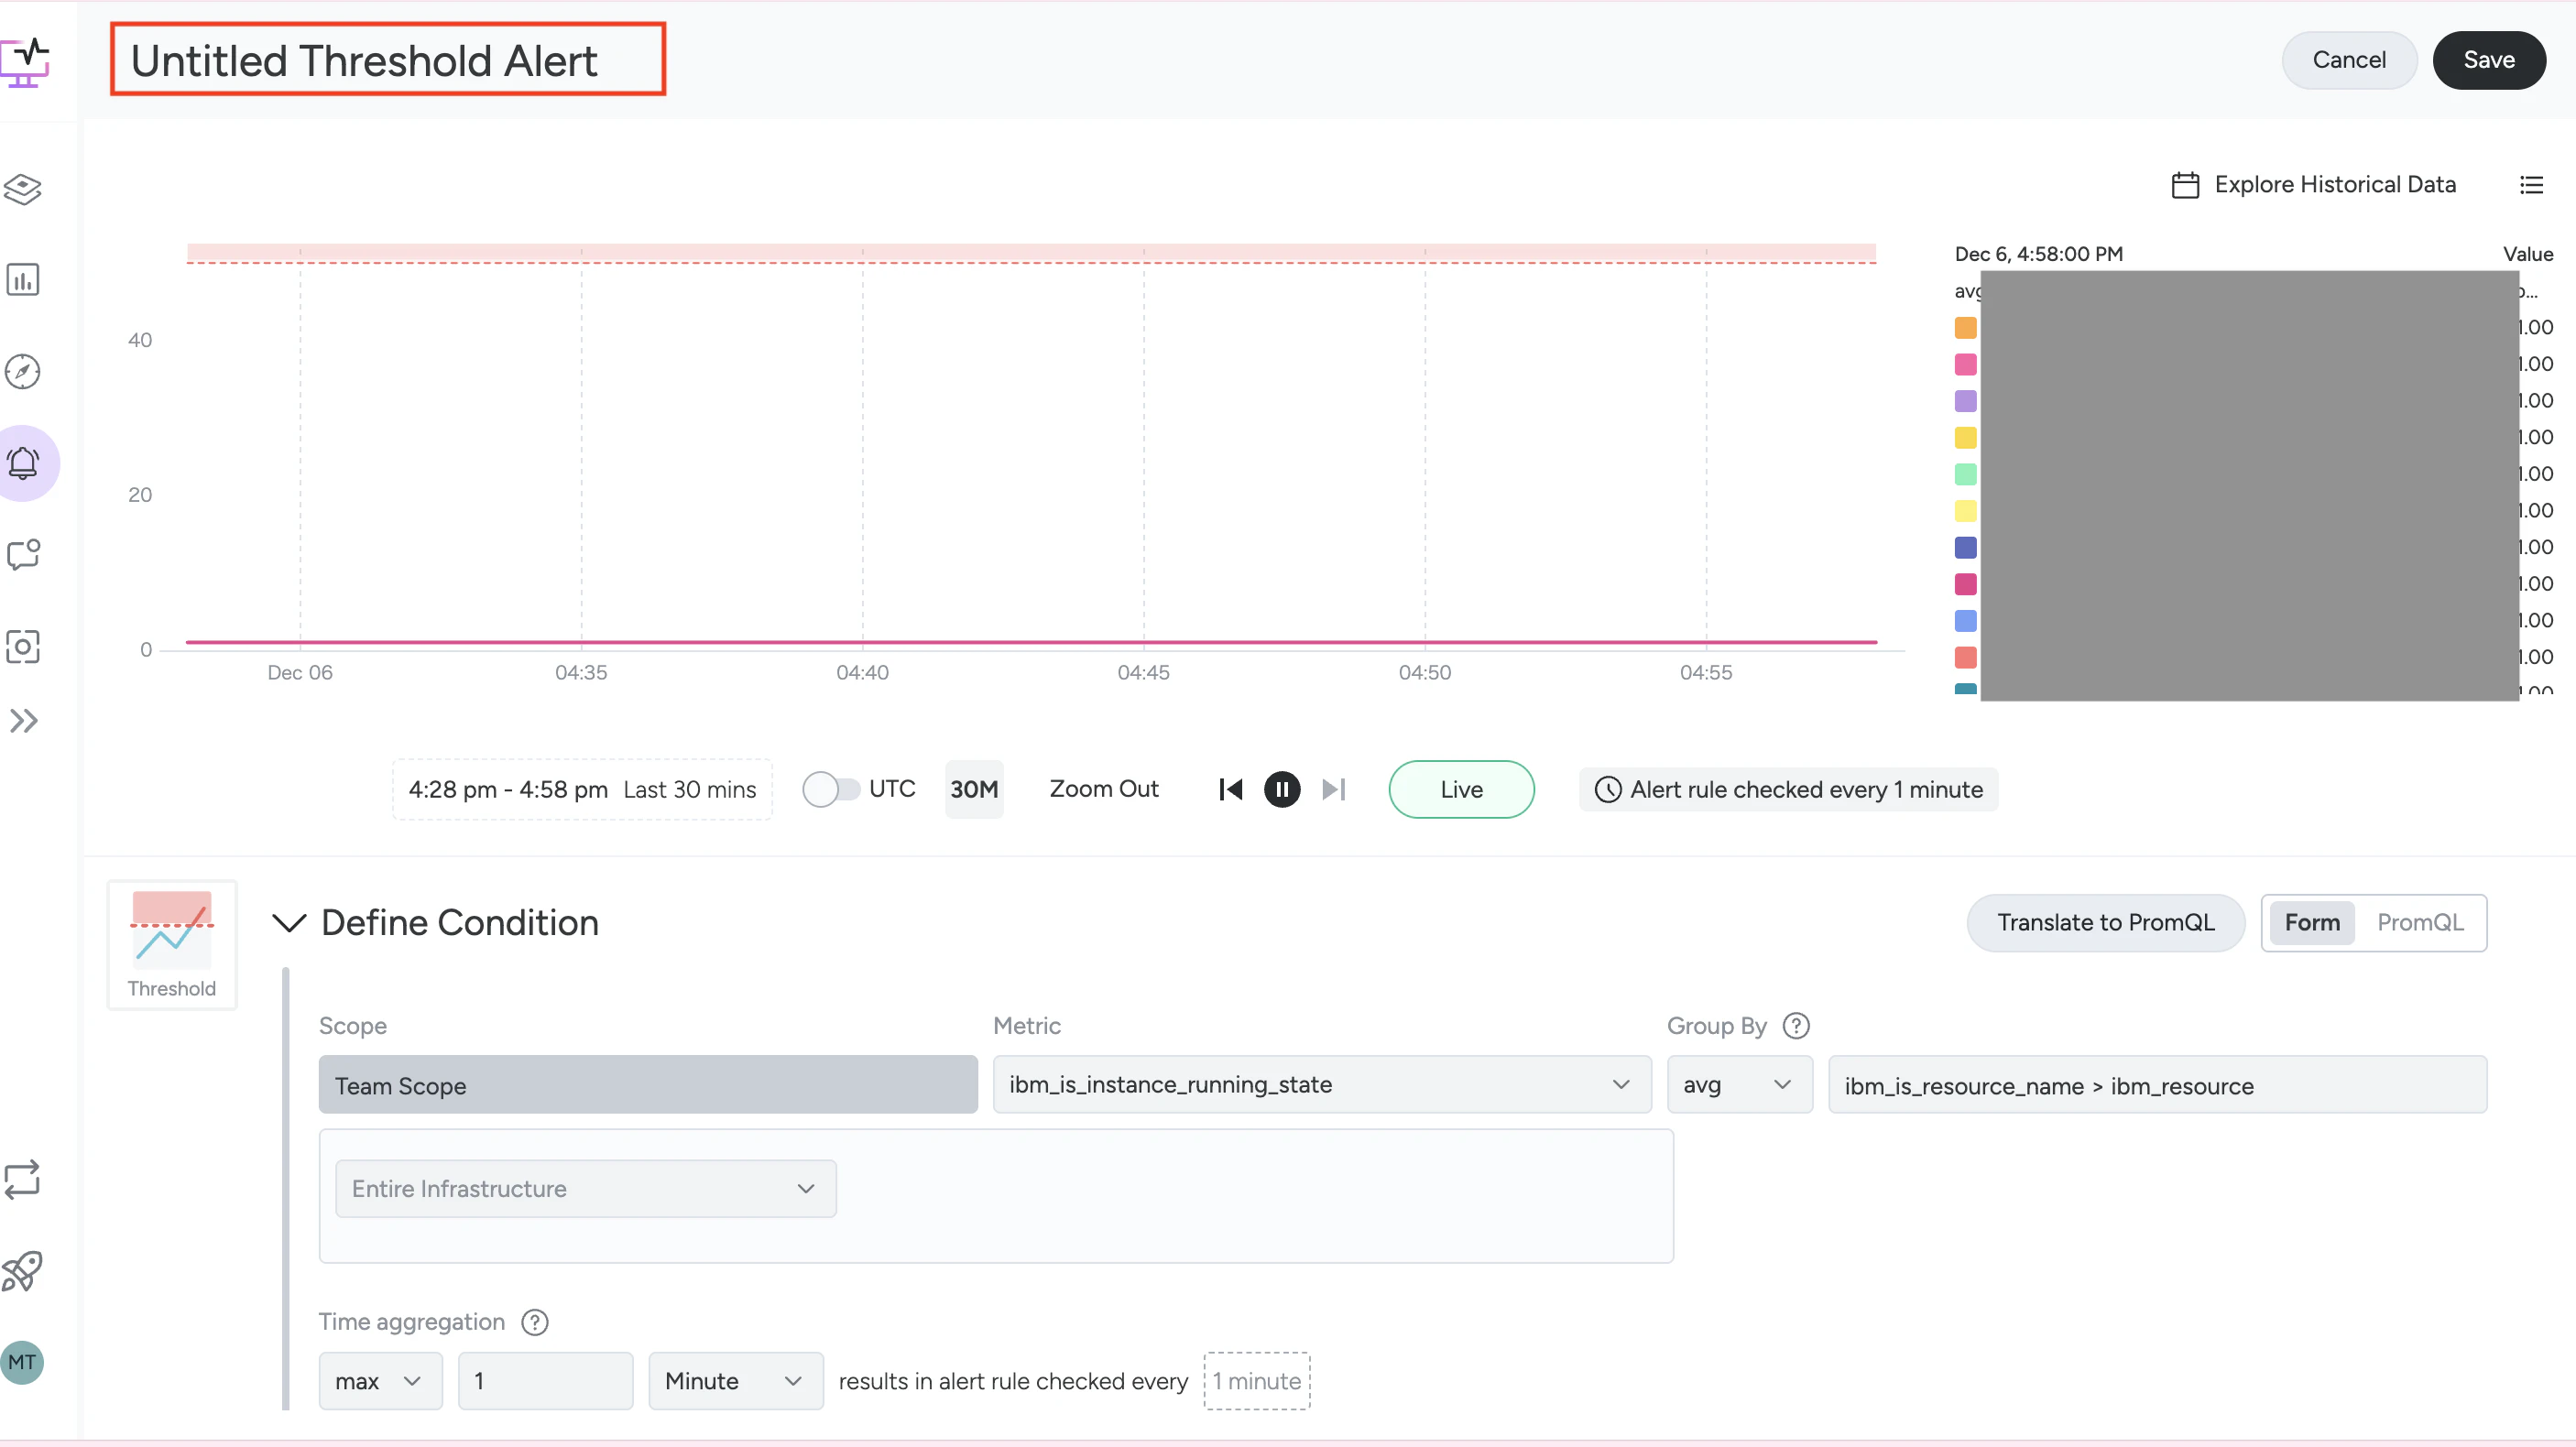Click the light purple legend swatch
This screenshot has height=1447, width=2576.
[1965, 401]
